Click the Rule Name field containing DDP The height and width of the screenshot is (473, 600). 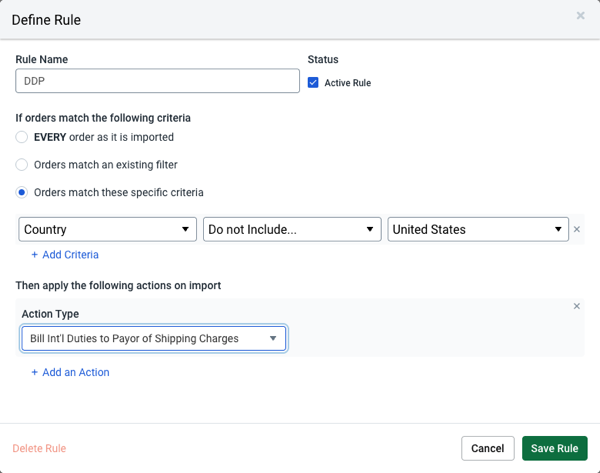point(157,81)
